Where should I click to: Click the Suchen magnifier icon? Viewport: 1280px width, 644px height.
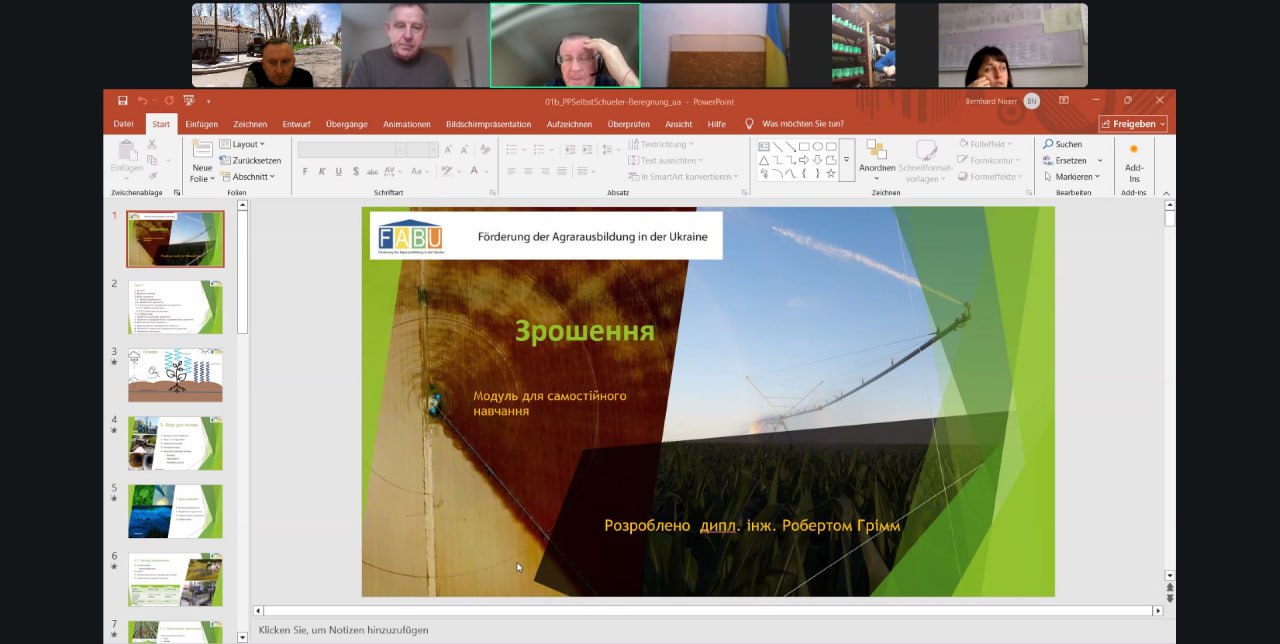click(x=1049, y=144)
